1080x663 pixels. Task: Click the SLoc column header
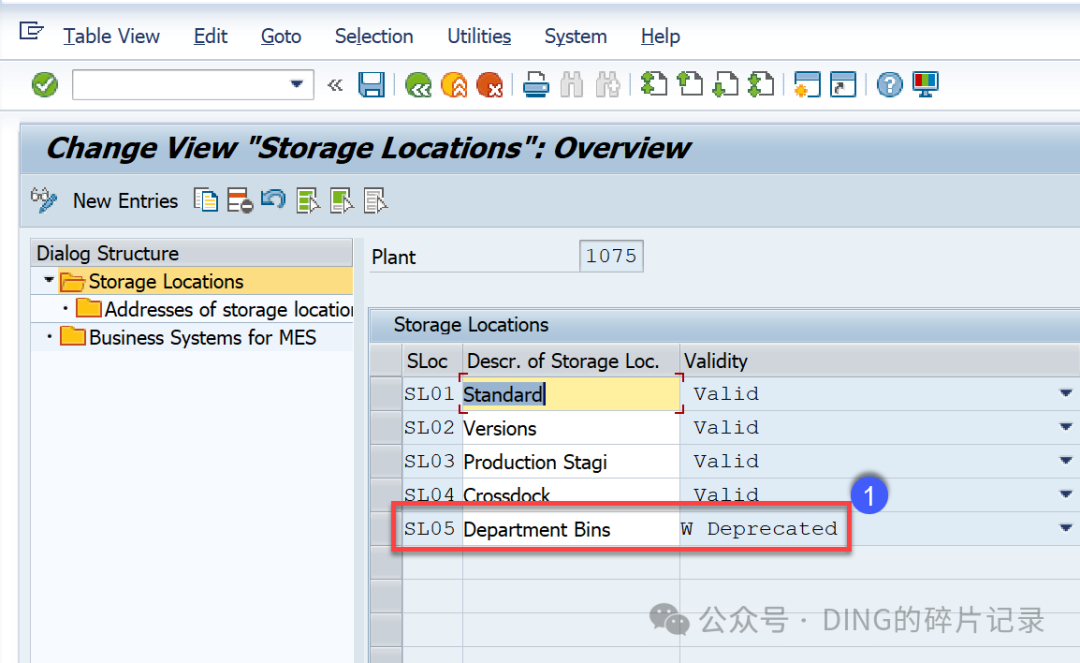(x=432, y=361)
